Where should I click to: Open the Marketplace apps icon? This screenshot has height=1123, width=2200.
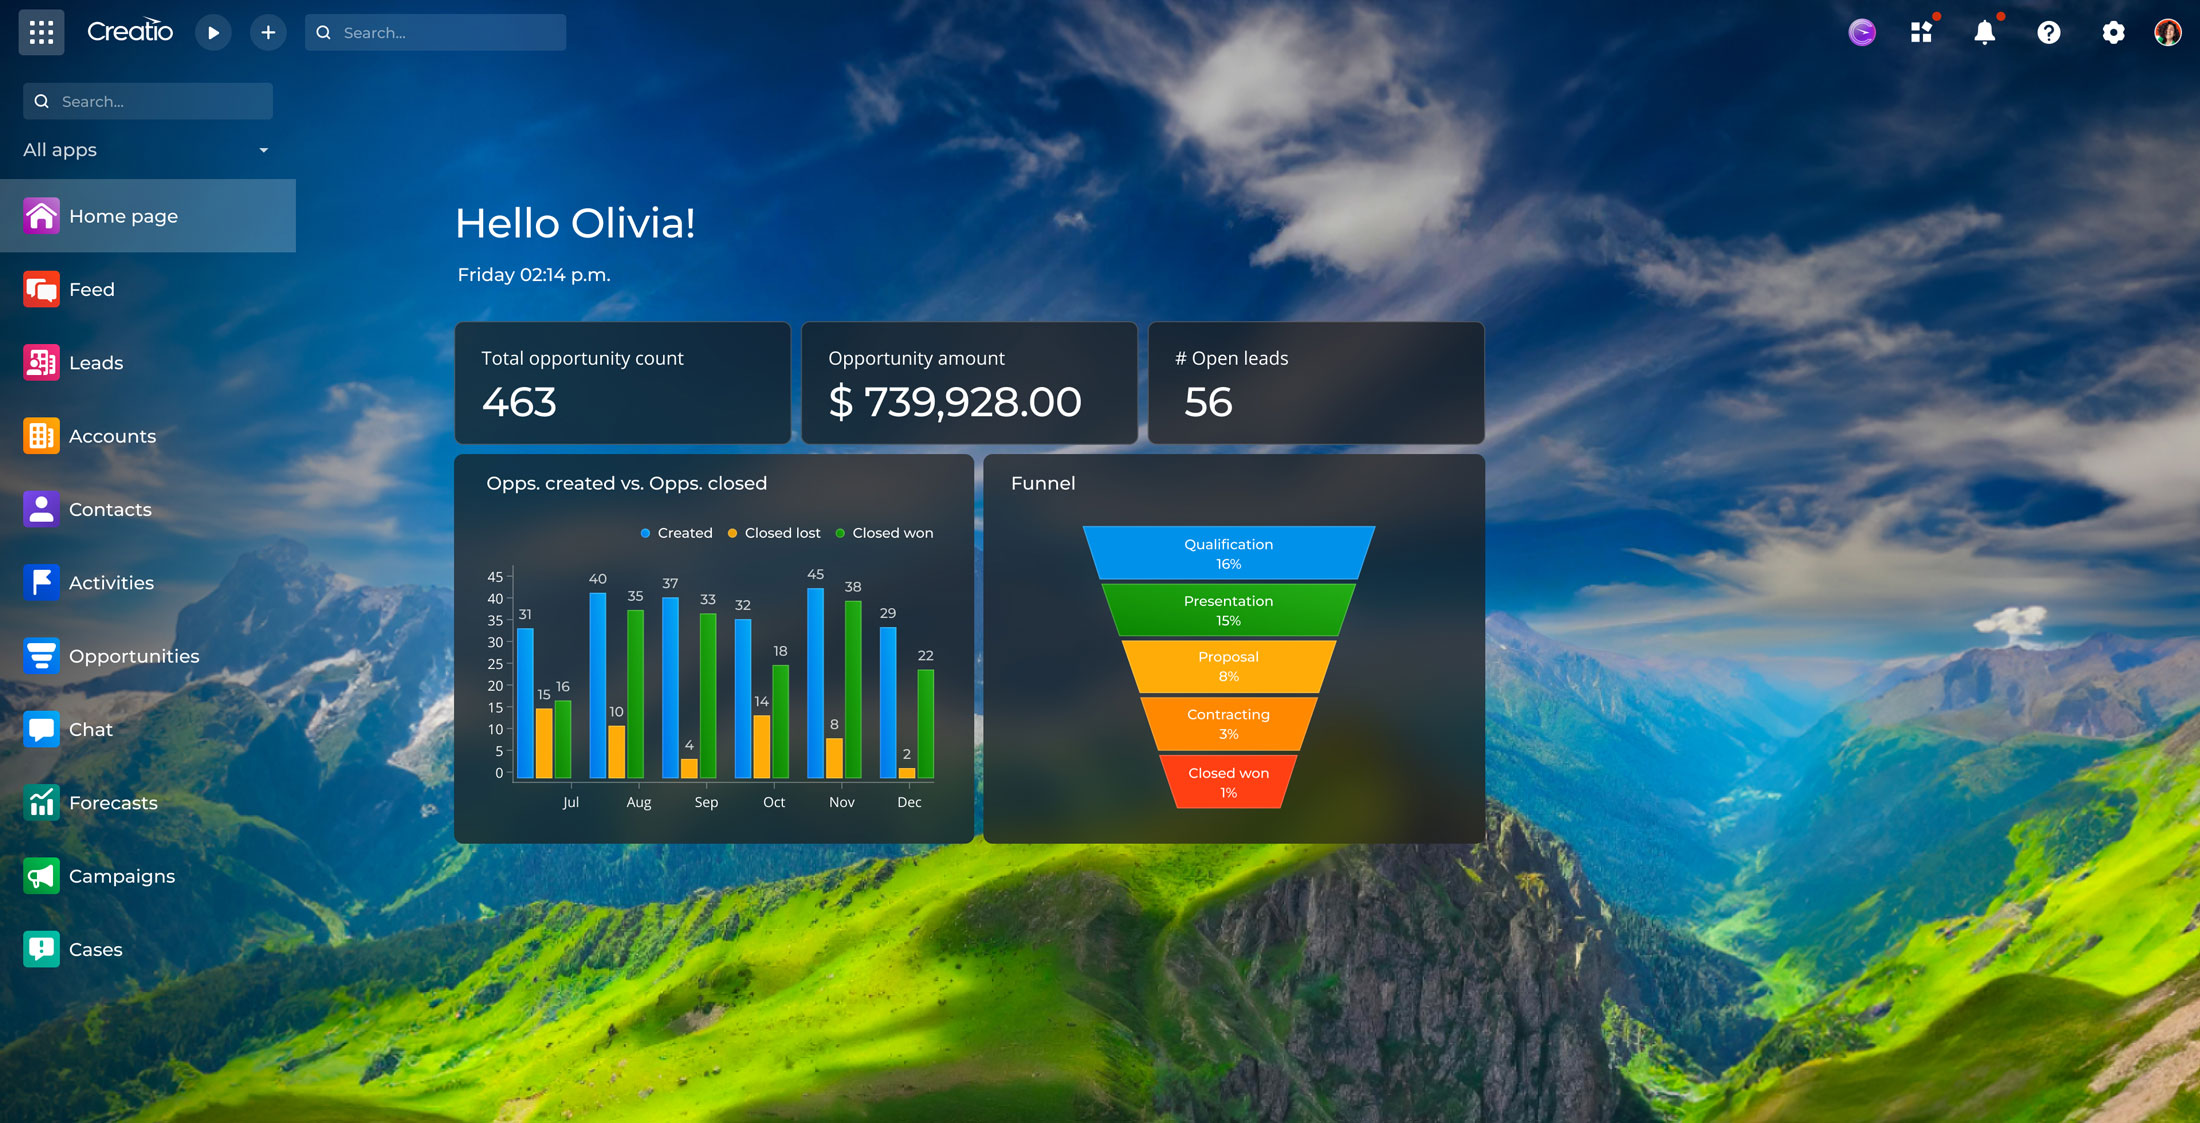coord(1922,32)
